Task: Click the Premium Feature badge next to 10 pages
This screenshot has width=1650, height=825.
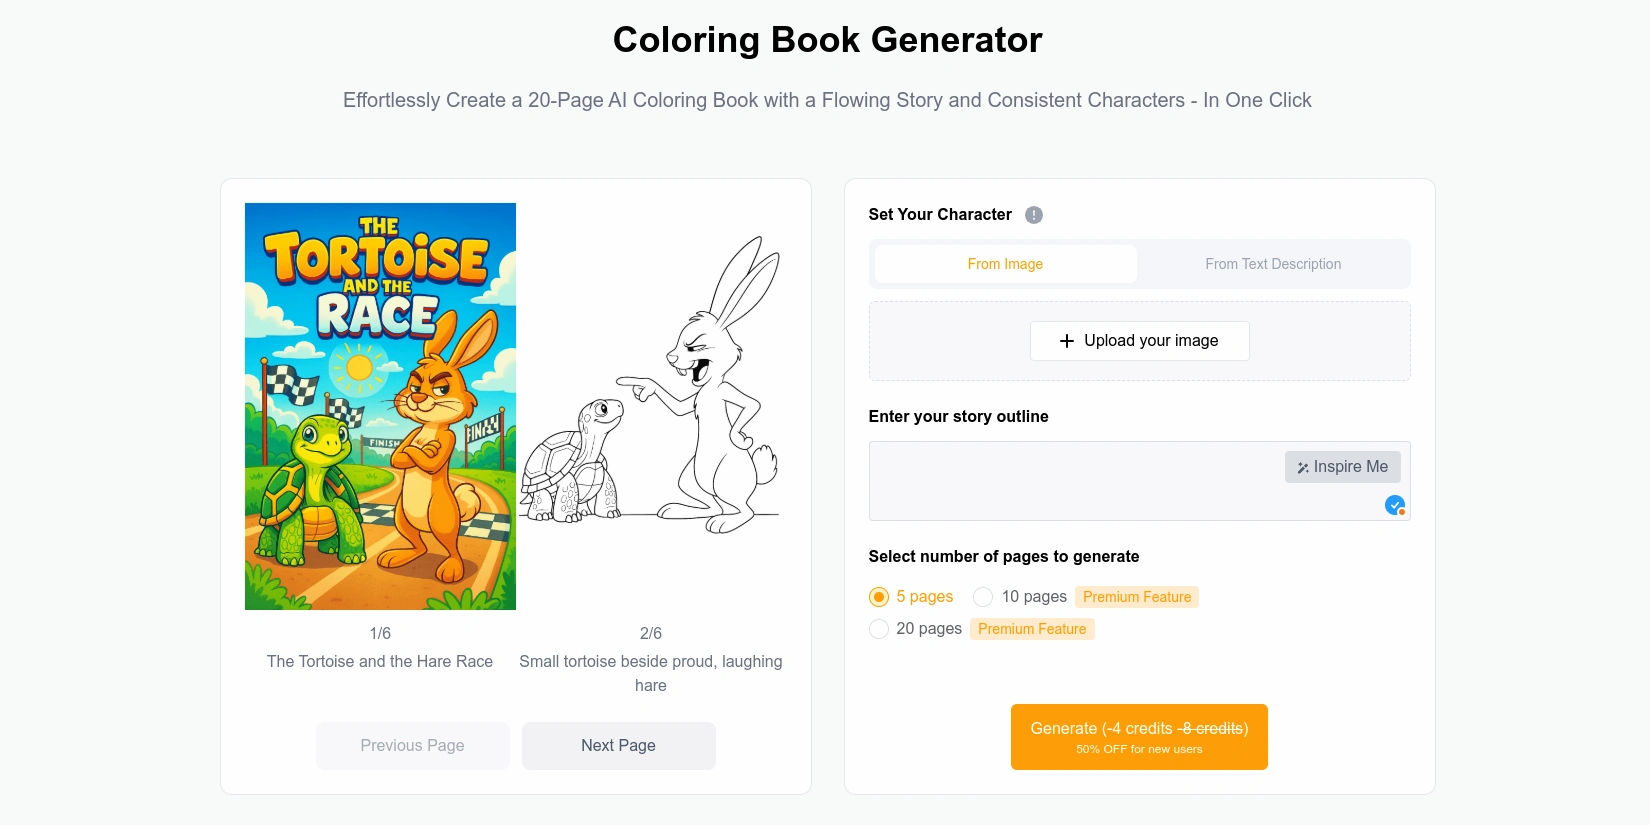Action: [1137, 596]
